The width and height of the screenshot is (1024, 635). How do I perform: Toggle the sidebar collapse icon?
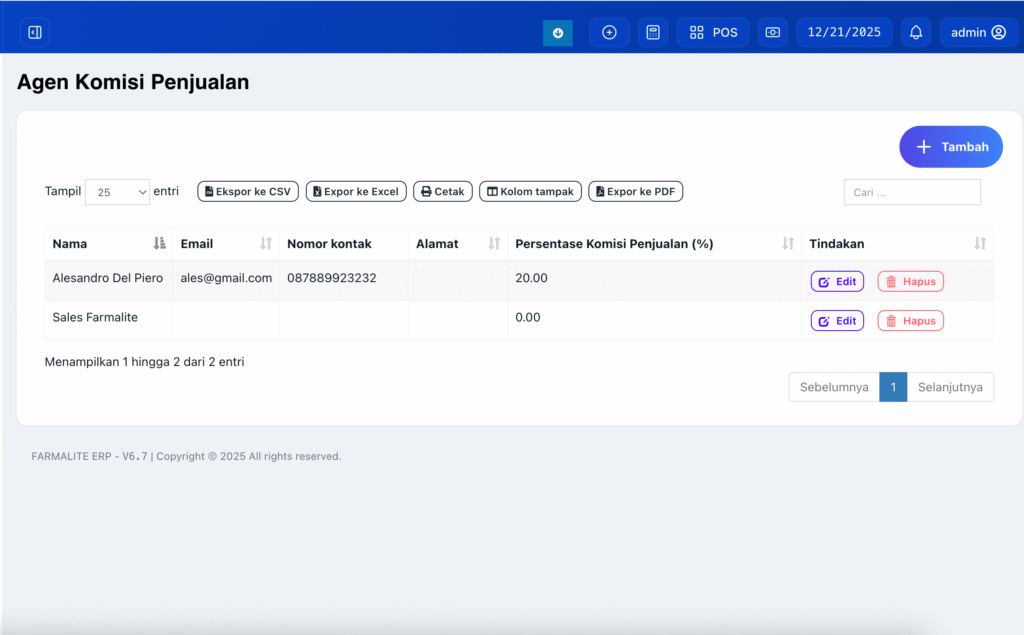click(35, 32)
